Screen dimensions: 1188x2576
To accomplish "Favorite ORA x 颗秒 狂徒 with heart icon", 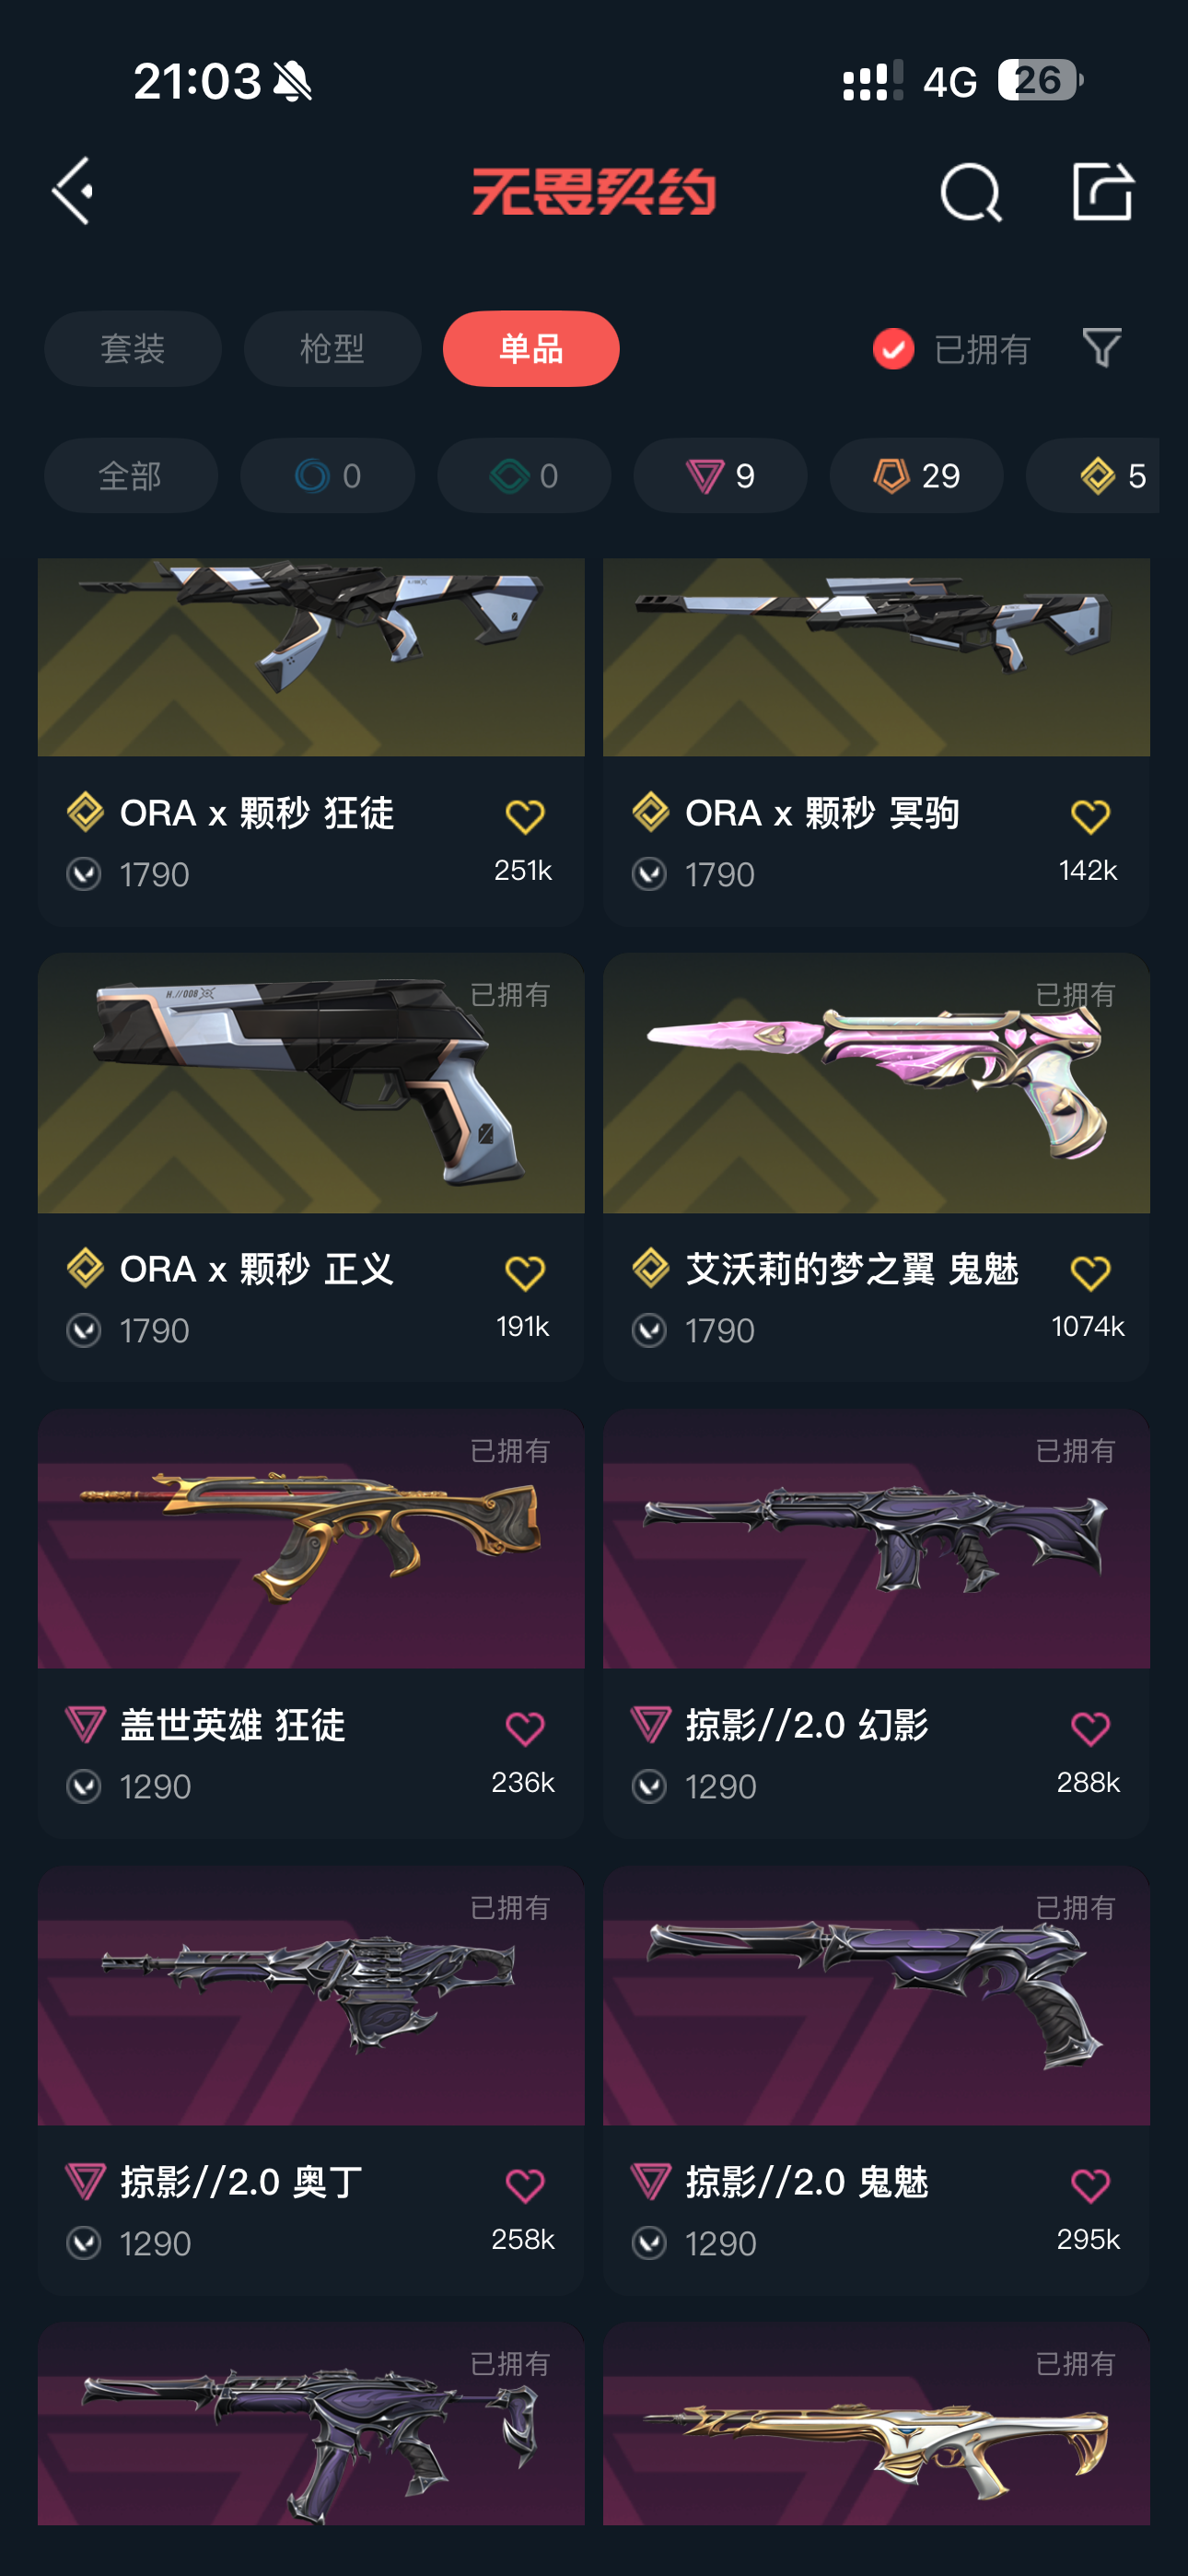I will [524, 816].
